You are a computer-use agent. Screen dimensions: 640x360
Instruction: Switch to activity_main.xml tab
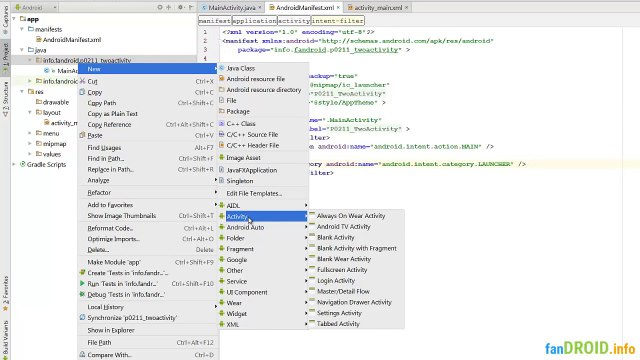(x=378, y=7)
